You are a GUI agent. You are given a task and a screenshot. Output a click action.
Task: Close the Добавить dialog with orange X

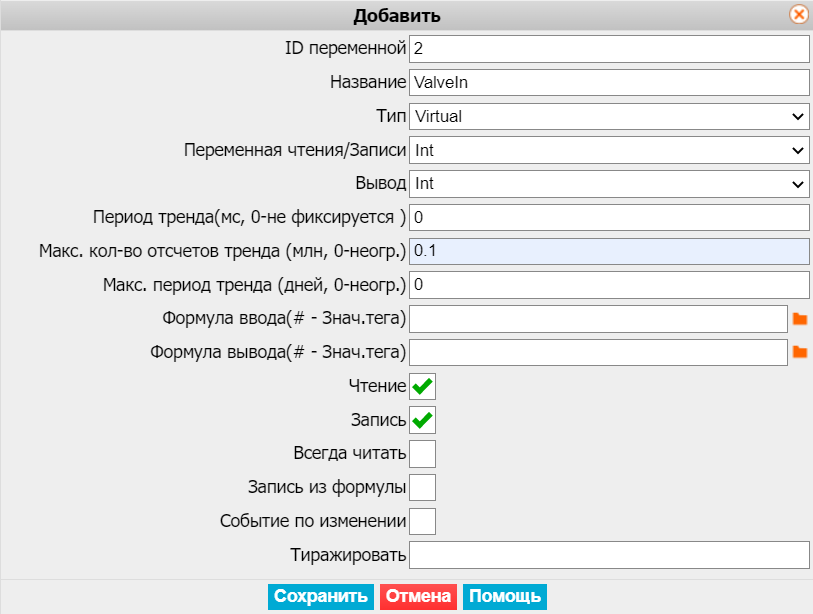(799, 14)
